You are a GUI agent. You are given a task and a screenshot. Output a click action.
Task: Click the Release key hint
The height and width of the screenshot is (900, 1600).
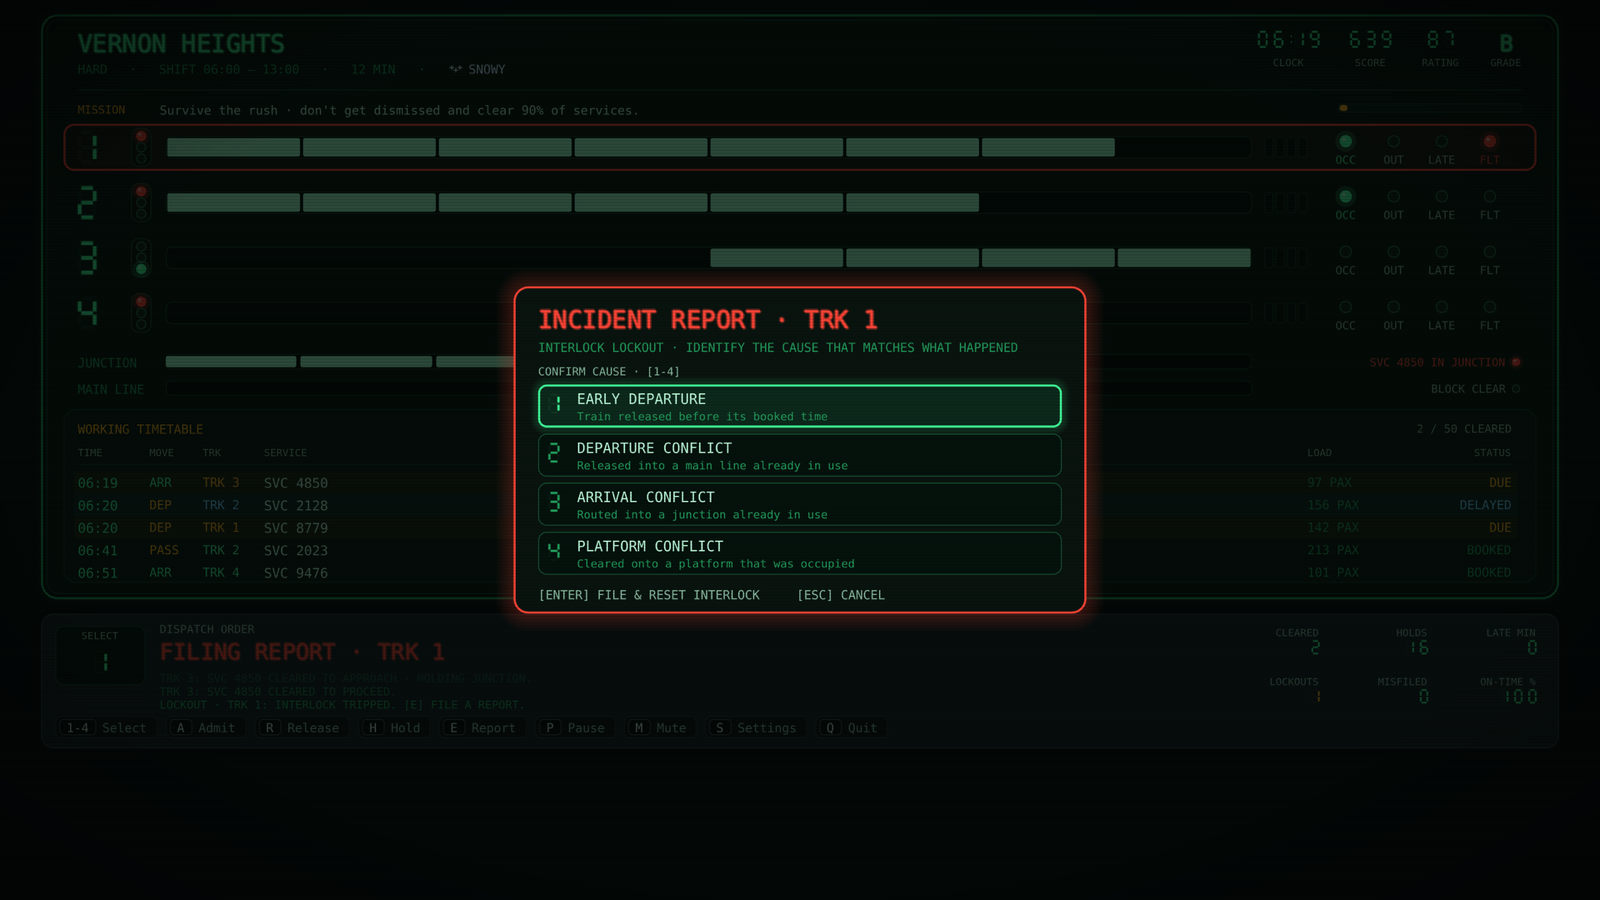[x=301, y=728]
